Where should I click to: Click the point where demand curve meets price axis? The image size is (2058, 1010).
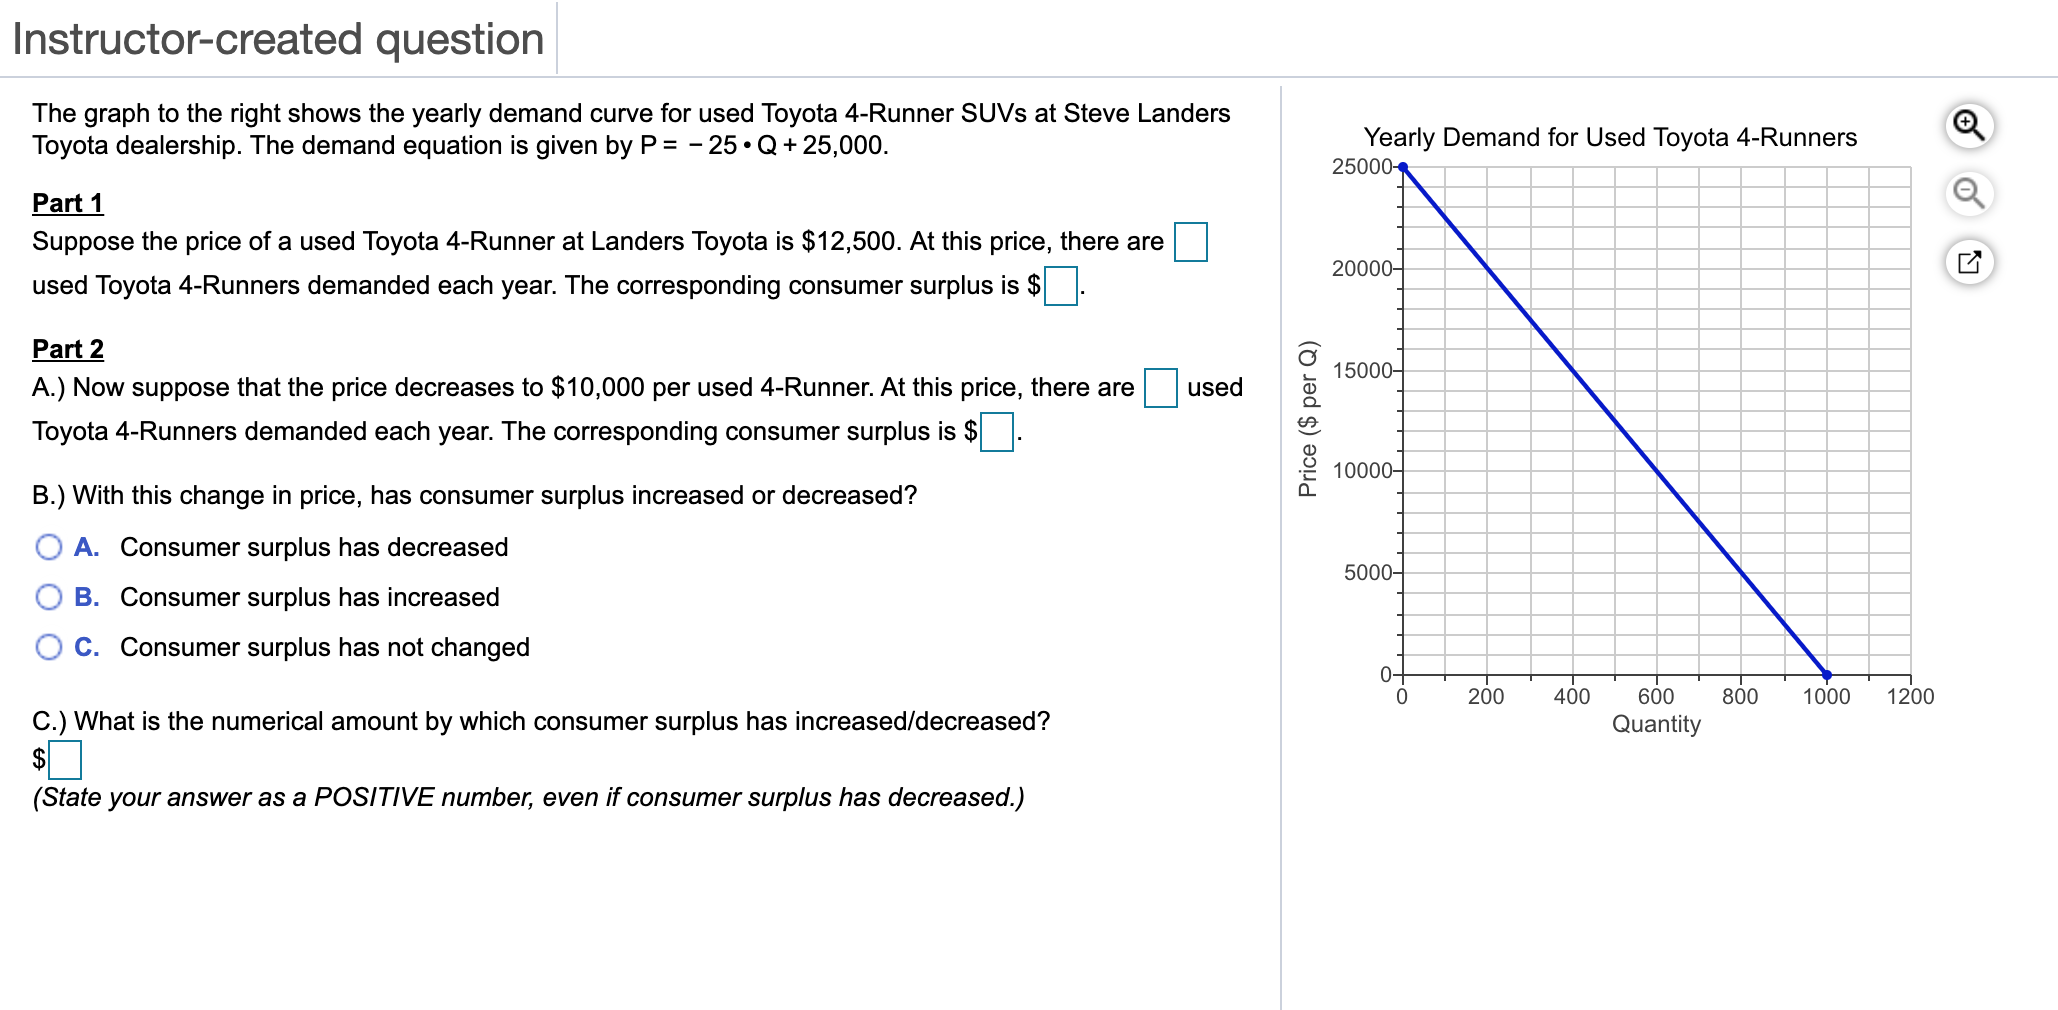click(x=1403, y=166)
